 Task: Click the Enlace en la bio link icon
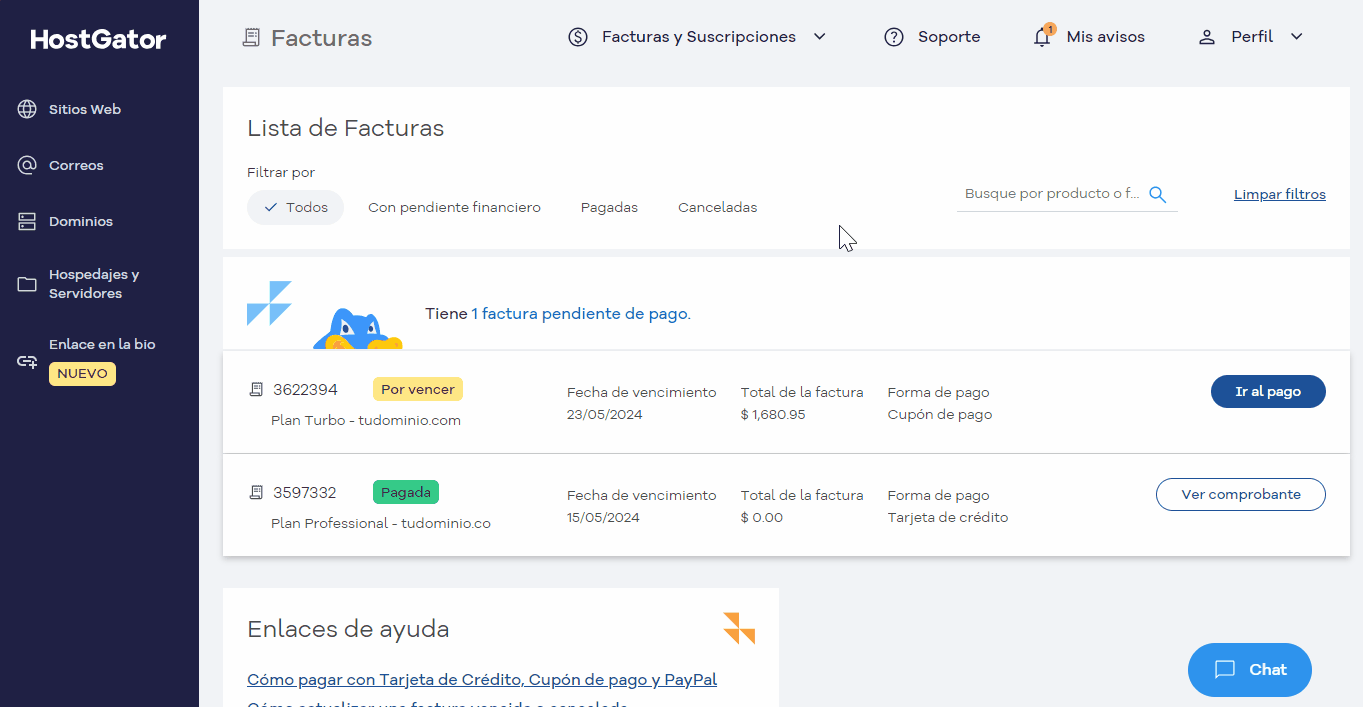point(27,361)
